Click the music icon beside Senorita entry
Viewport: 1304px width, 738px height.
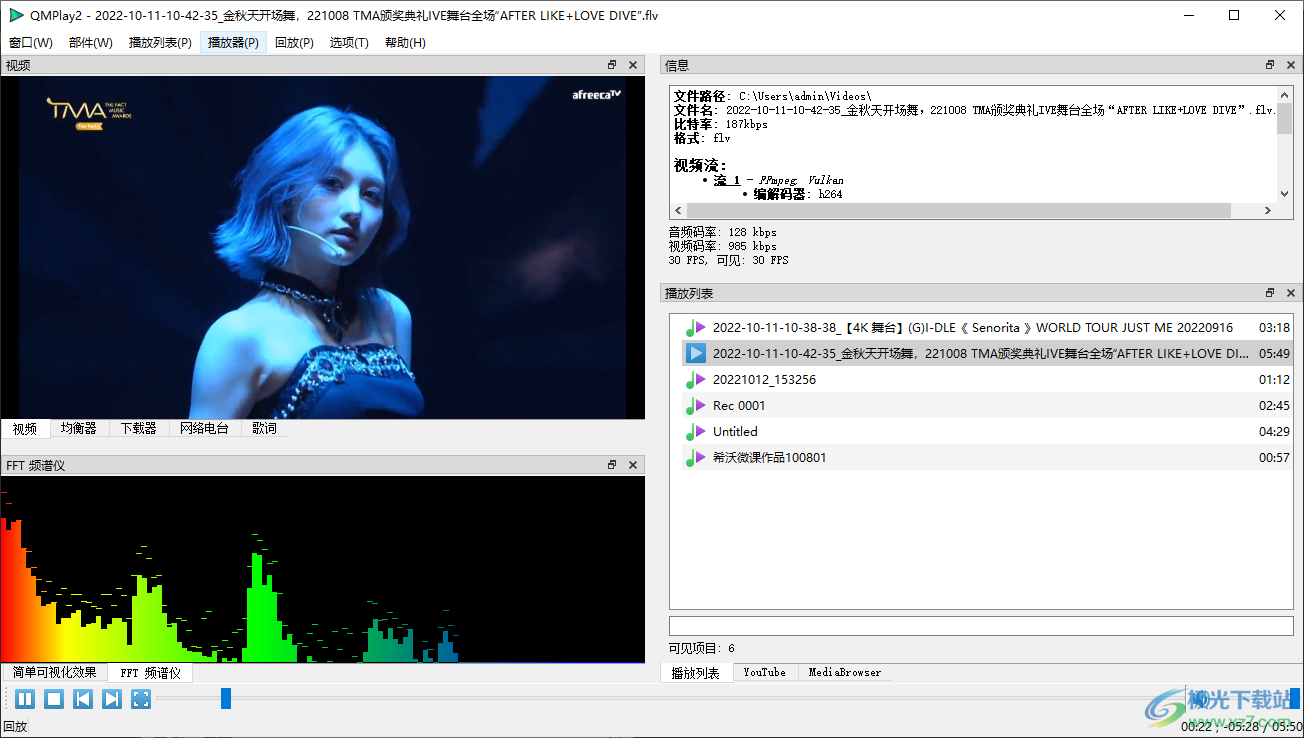(696, 328)
